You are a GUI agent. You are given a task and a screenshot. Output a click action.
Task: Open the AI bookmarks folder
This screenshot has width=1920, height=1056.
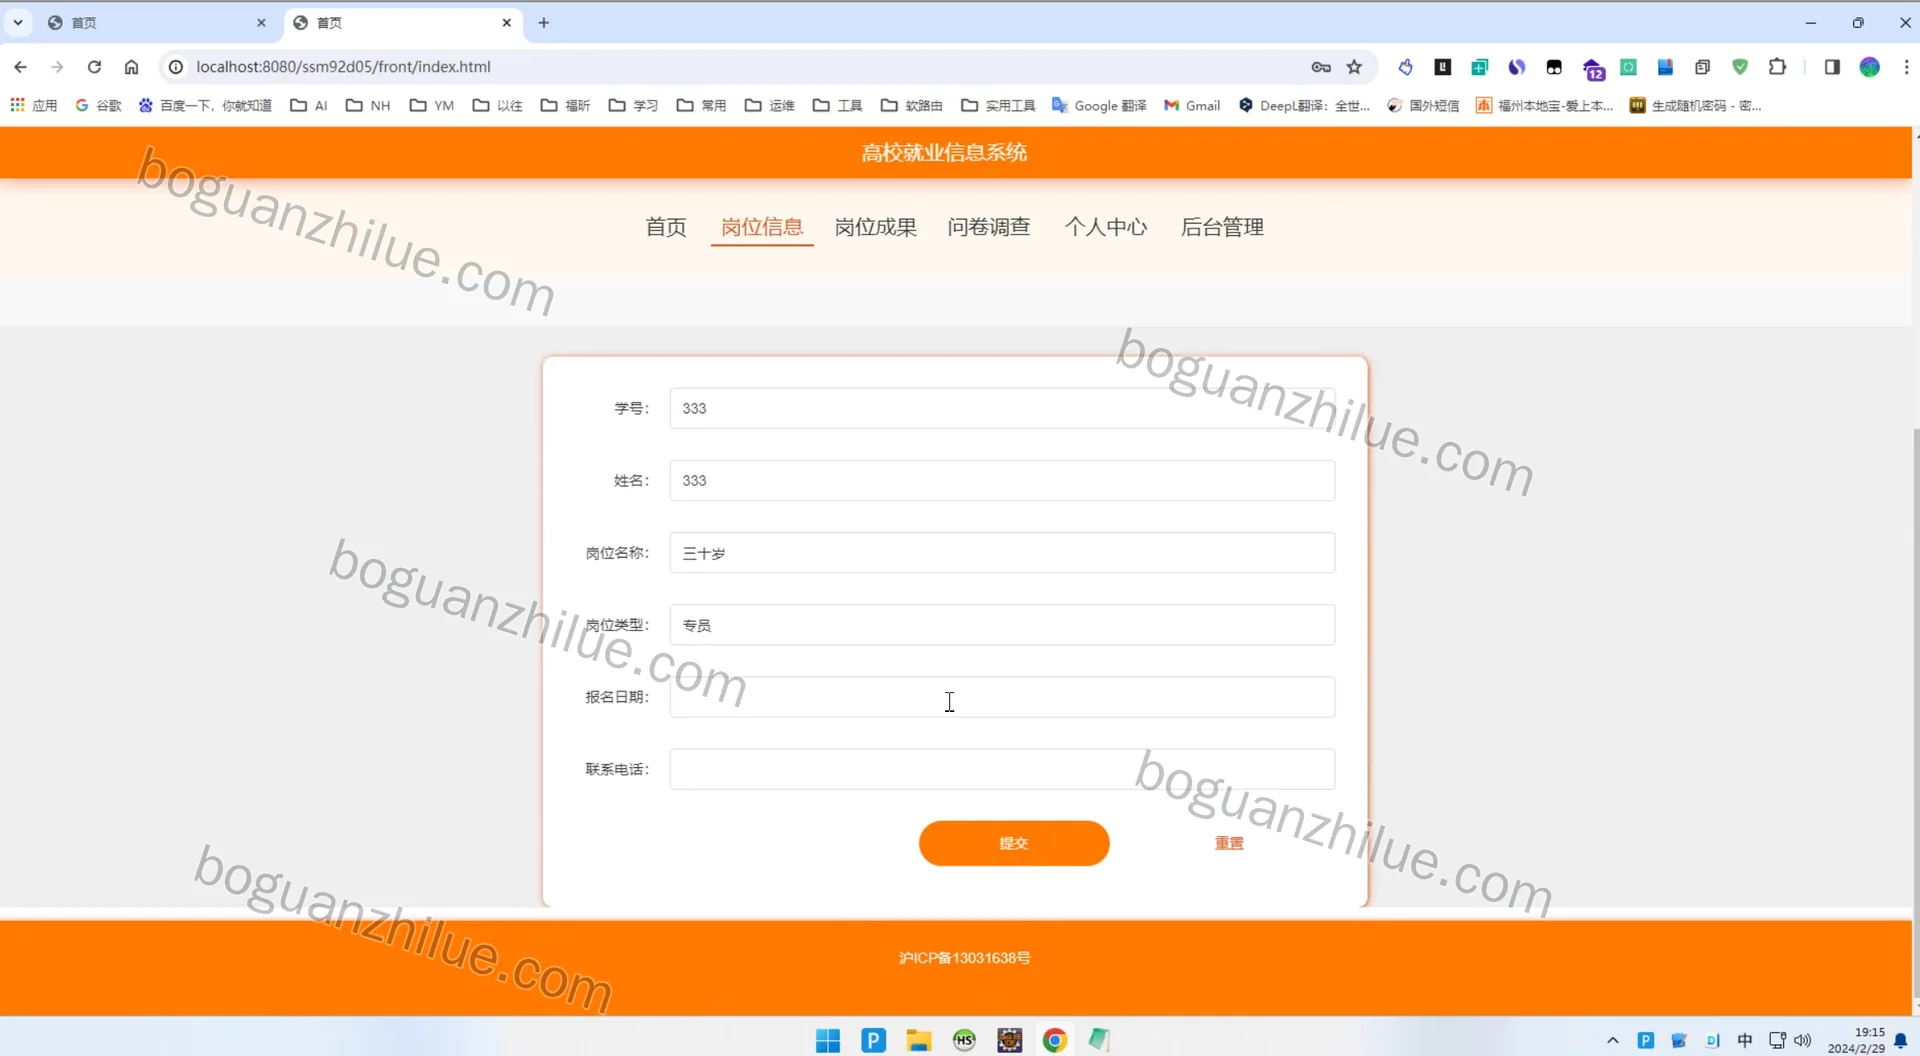(309, 105)
